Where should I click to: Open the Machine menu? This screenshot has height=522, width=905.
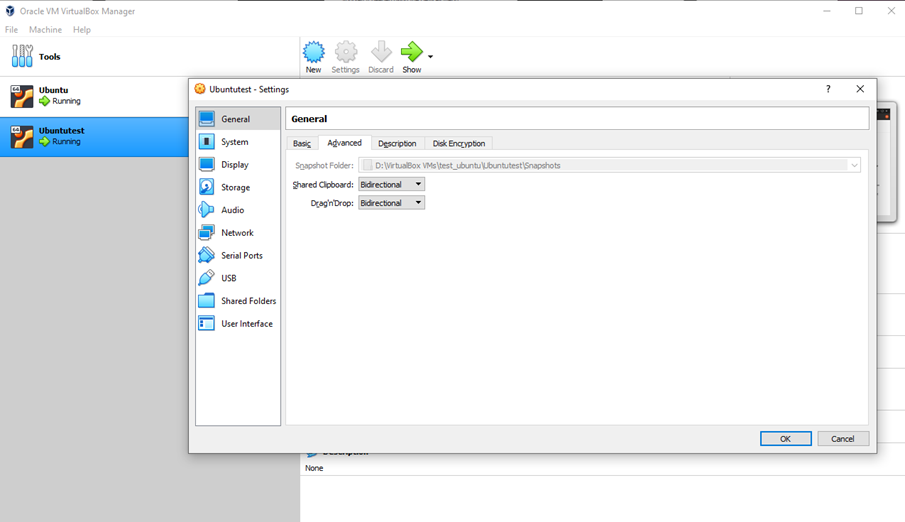click(46, 29)
